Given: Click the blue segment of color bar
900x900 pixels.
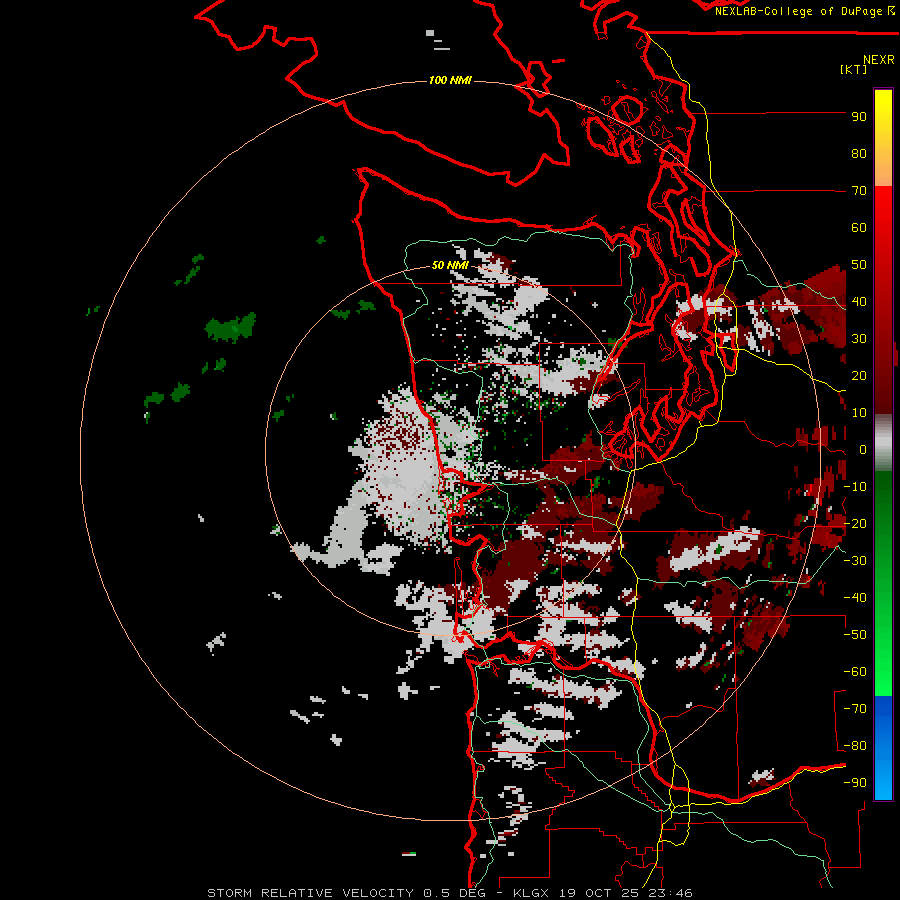Looking at the screenshot, I should 883,748.
